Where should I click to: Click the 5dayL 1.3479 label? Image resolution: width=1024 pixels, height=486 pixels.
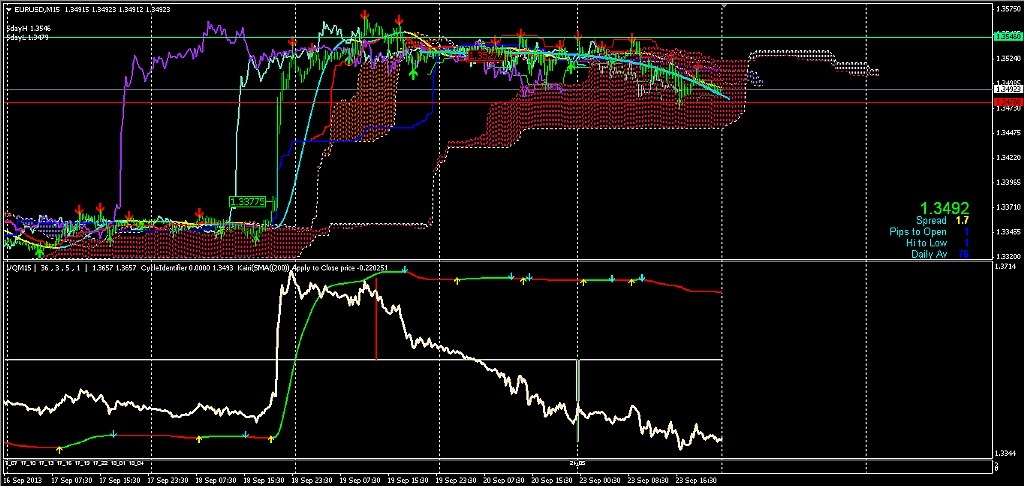click(x=27, y=38)
